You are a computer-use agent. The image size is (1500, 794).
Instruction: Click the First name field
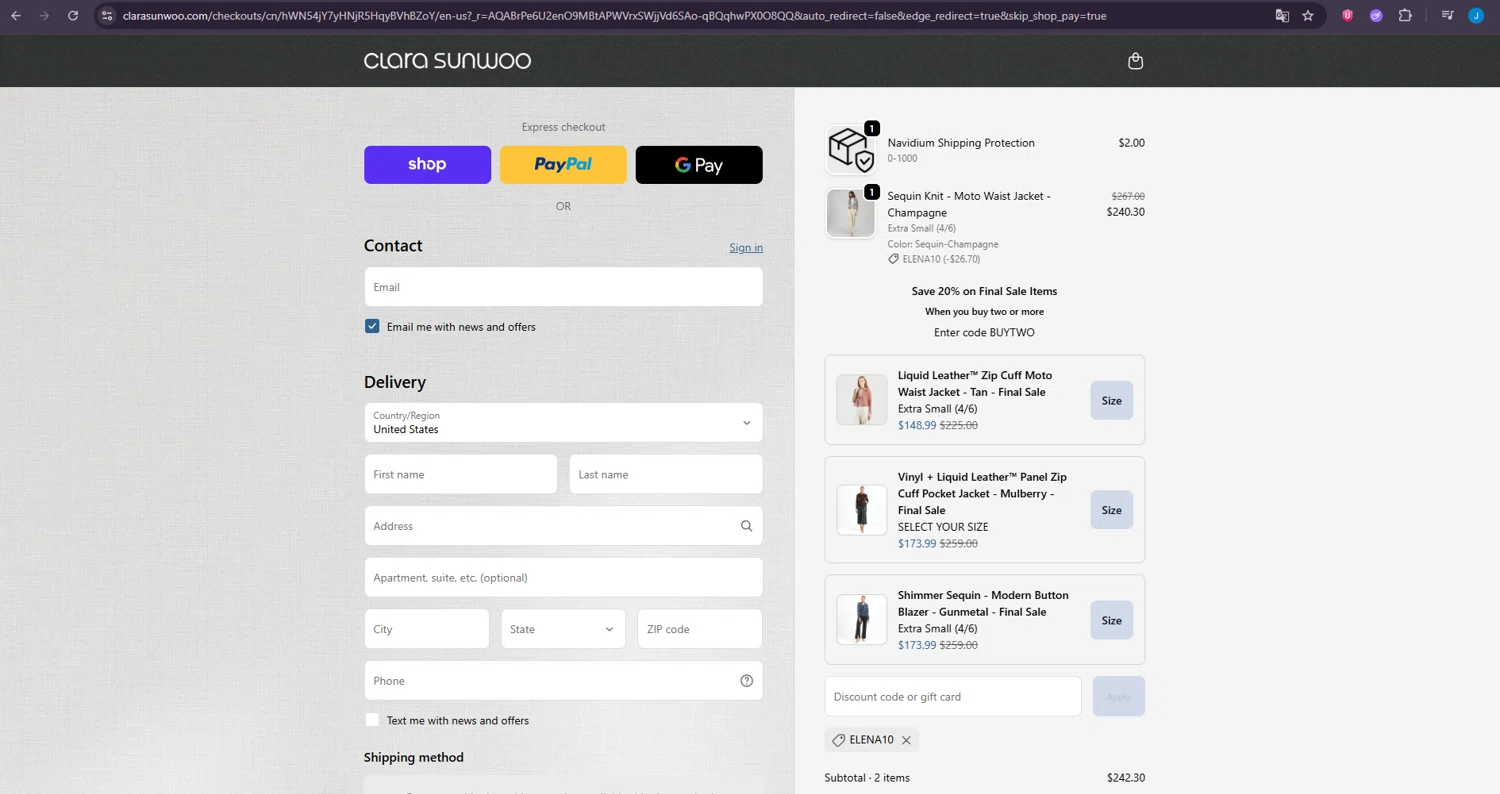tap(460, 474)
